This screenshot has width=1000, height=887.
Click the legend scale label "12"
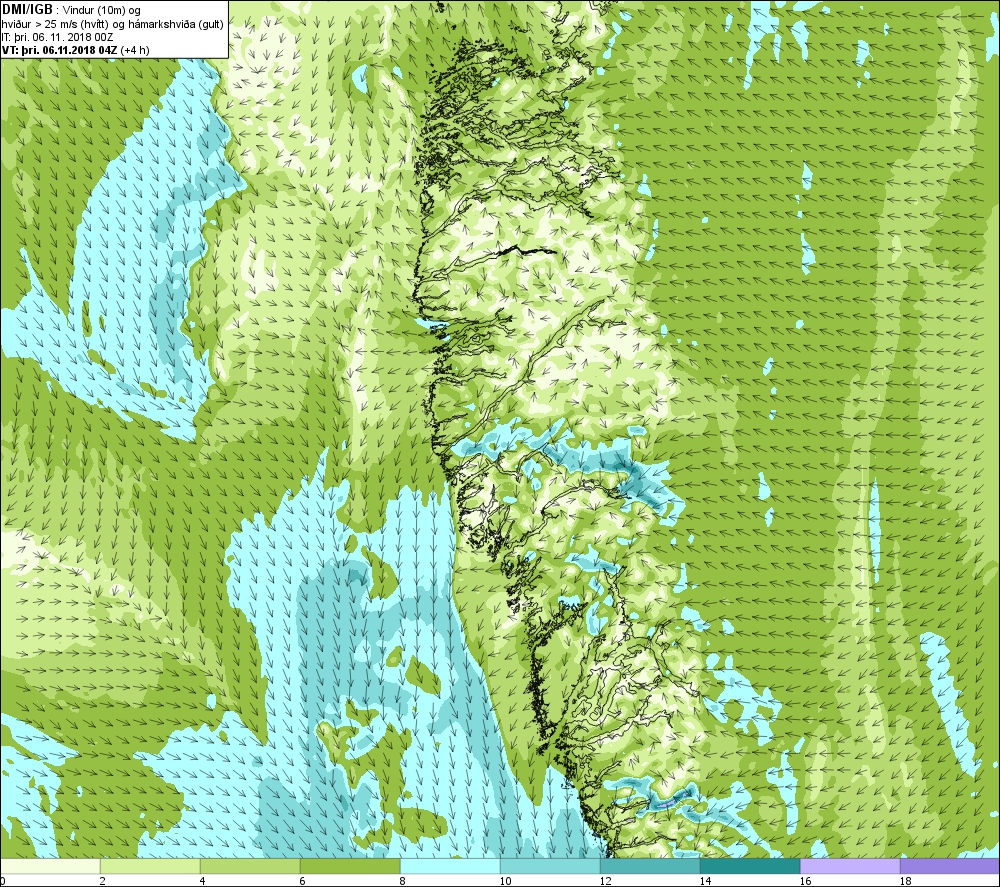605,881
